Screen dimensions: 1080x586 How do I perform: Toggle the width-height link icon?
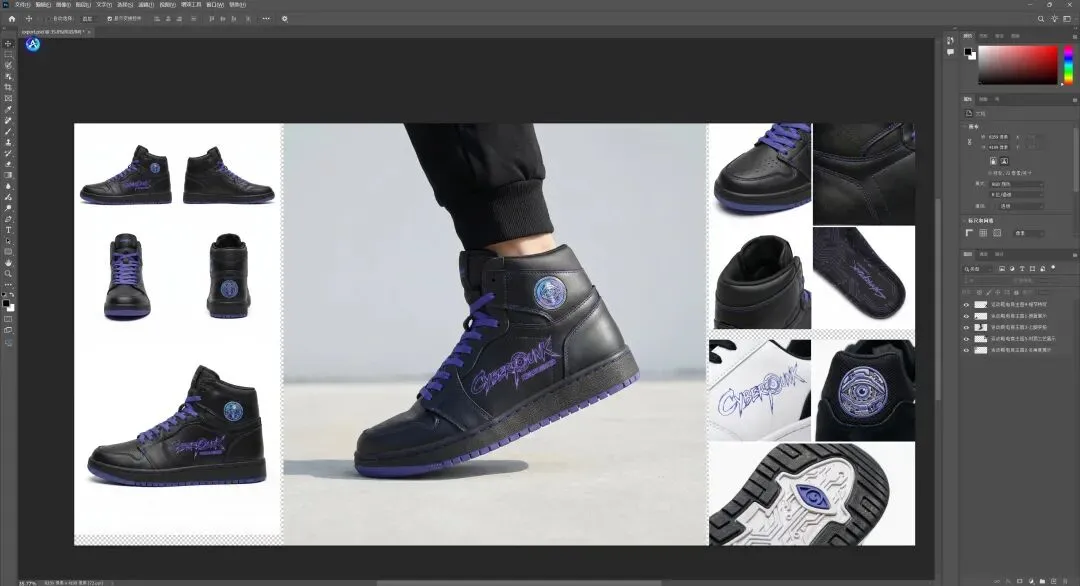coord(969,142)
